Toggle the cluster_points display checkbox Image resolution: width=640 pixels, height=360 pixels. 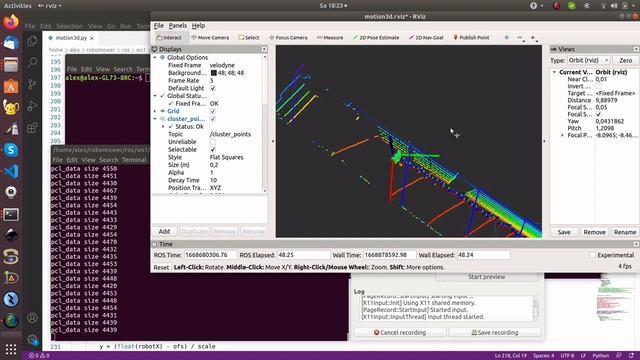213,119
